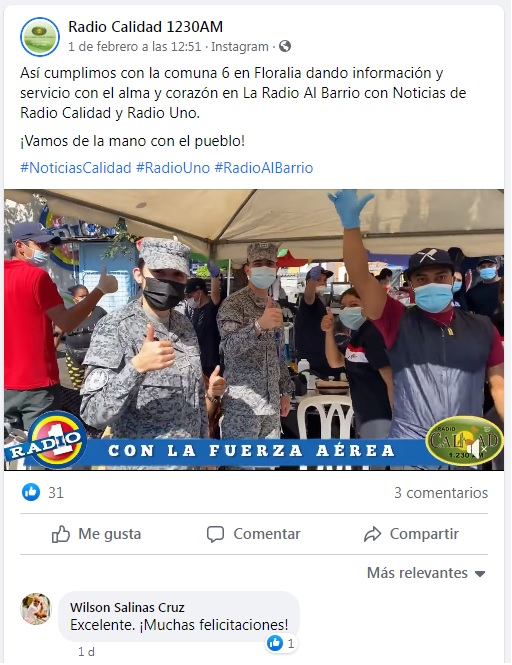
Task: Click the thumbs-up Me gusta button
Action: [x=96, y=534]
